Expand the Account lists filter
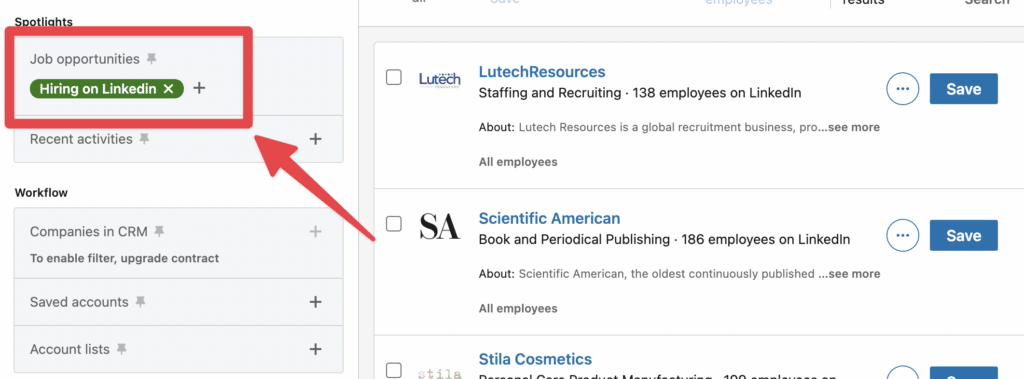 pyautogui.click(x=315, y=349)
